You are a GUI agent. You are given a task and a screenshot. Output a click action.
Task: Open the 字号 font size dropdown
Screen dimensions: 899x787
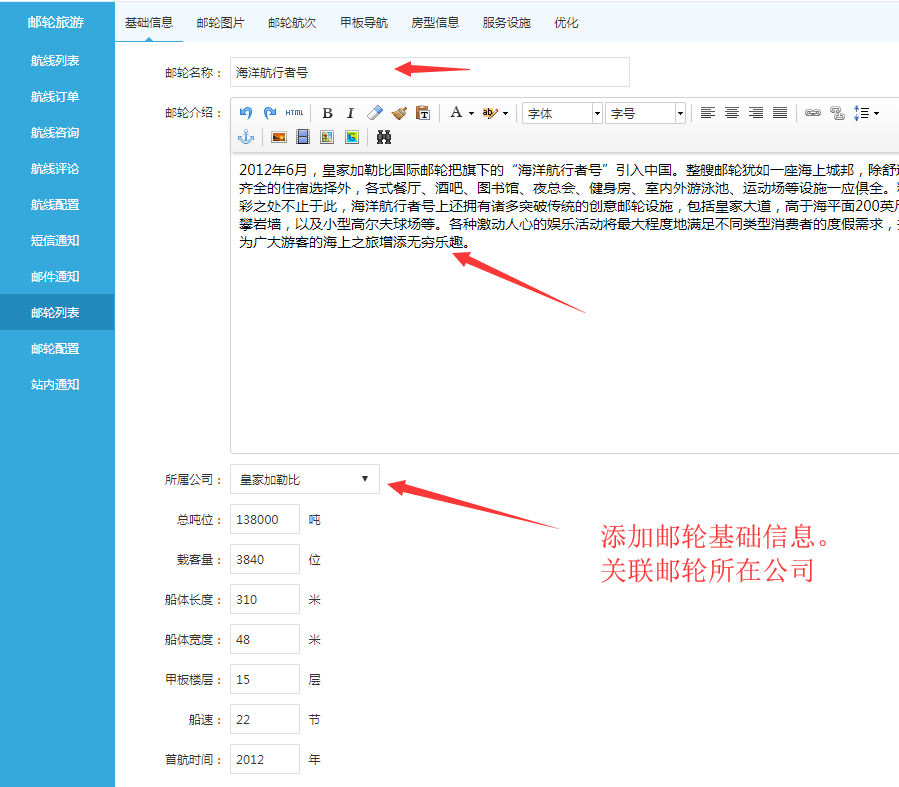[645, 113]
